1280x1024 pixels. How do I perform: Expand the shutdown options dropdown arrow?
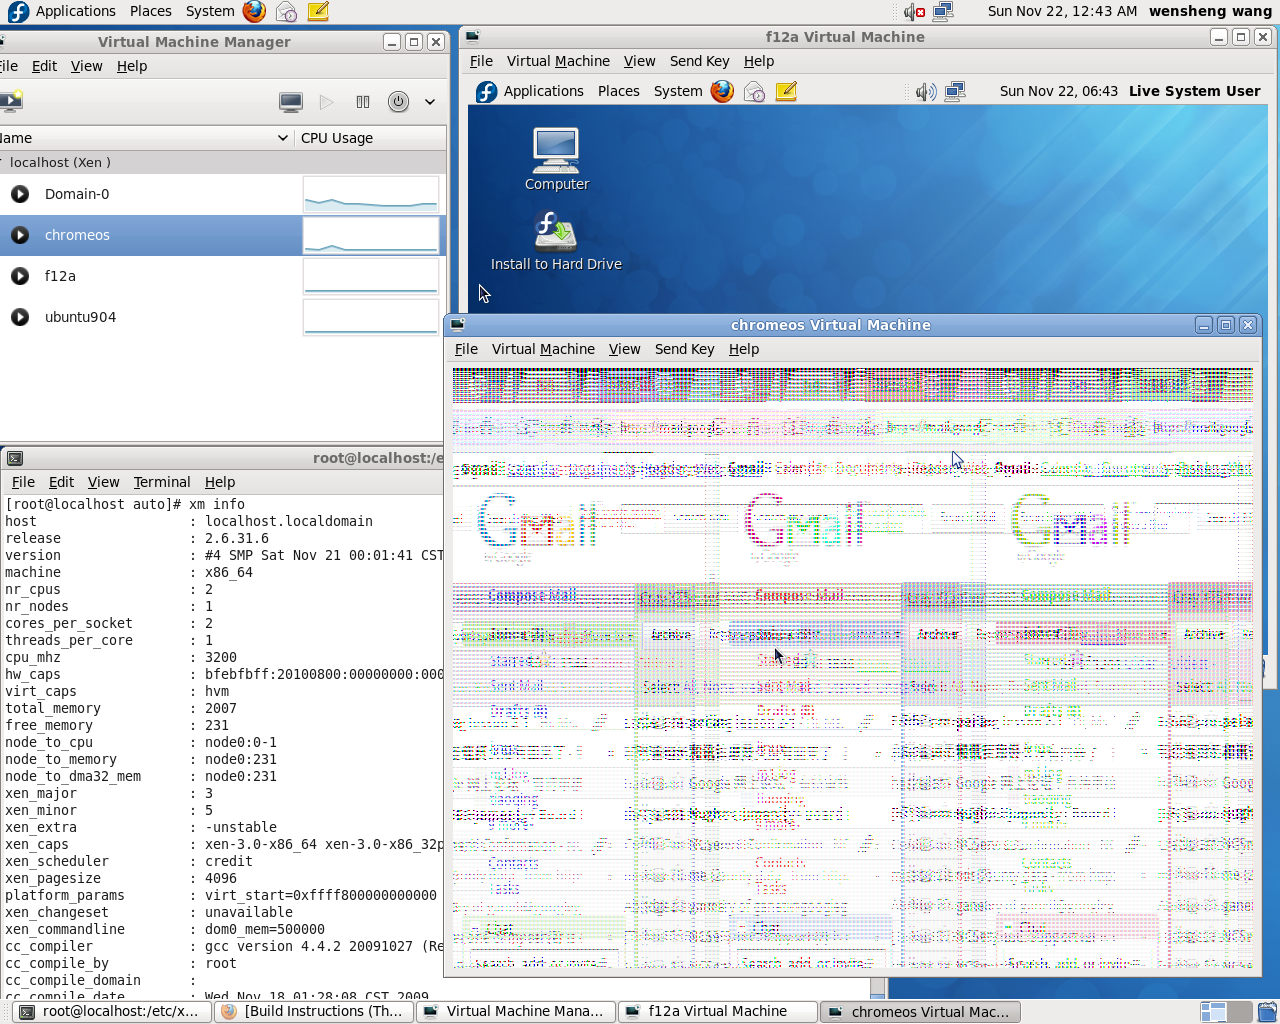click(x=430, y=102)
